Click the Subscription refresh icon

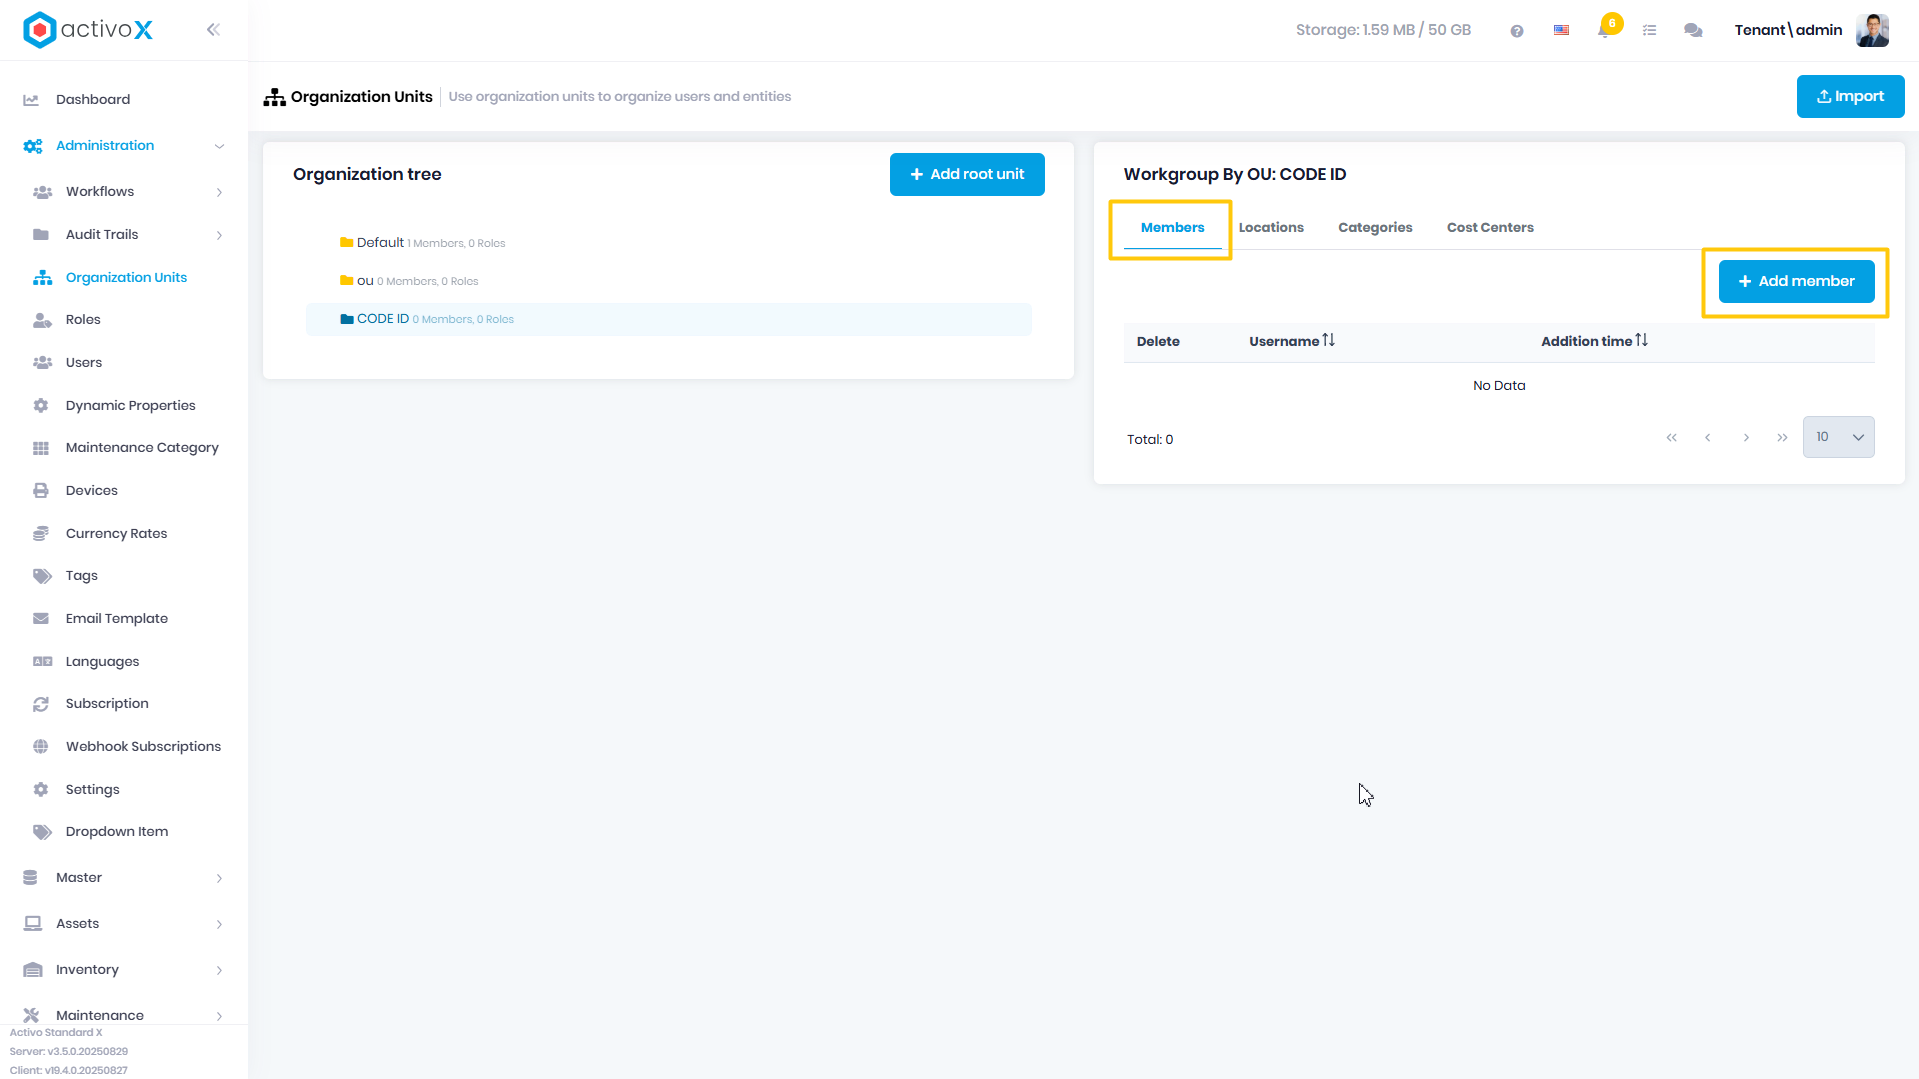[41, 704]
